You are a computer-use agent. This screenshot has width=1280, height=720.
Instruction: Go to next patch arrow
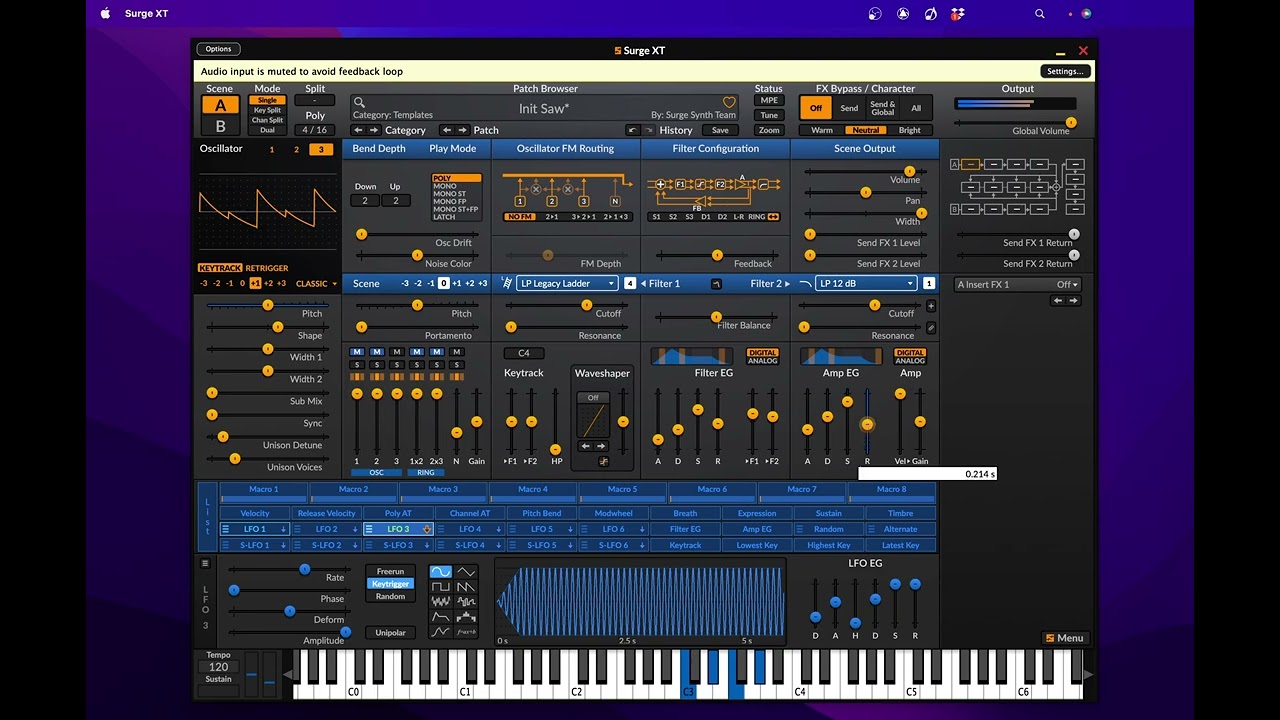pos(464,130)
